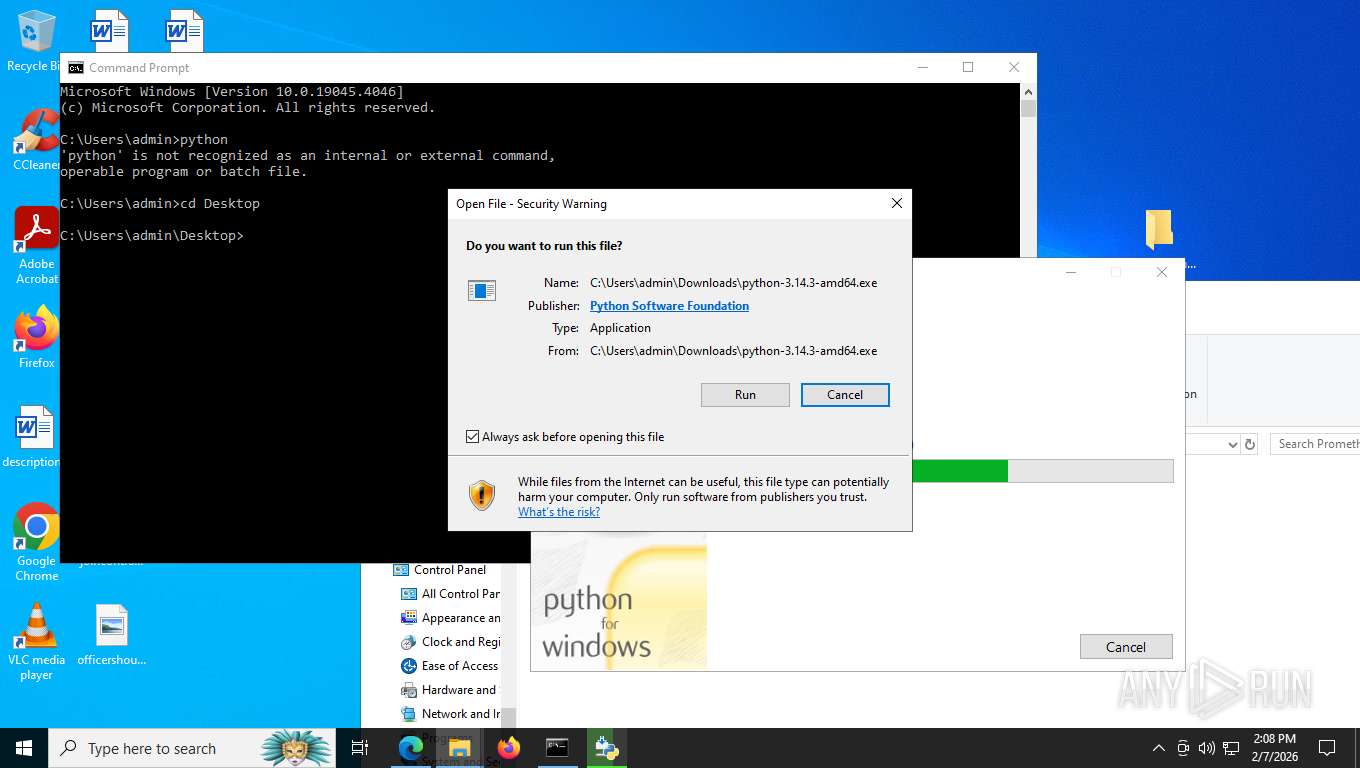Select the officershou... image file on desktop
This screenshot has height=768, width=1360.
[112, 635]
